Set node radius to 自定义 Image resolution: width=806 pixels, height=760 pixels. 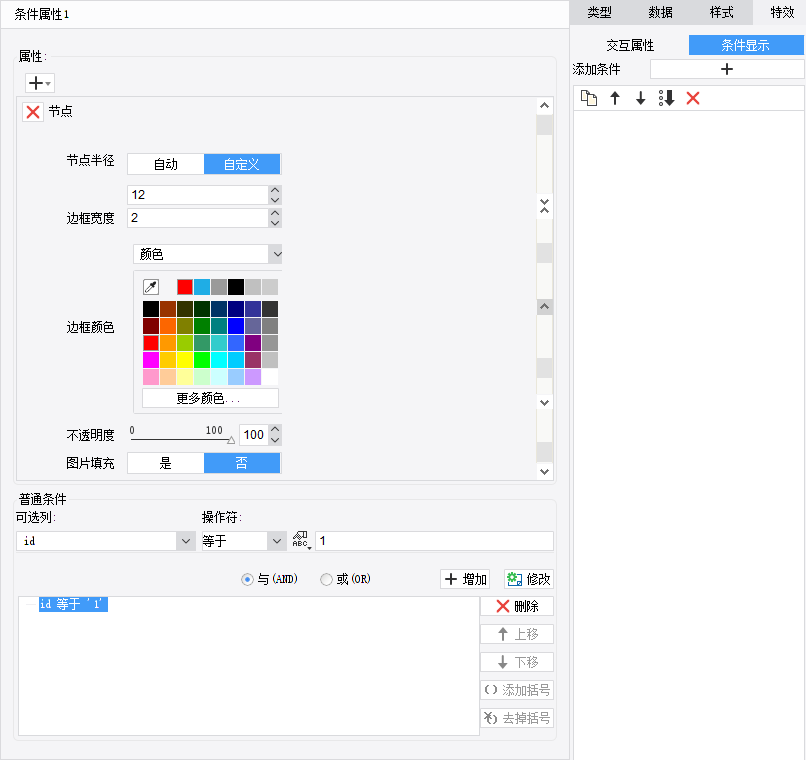pos(242,164)
